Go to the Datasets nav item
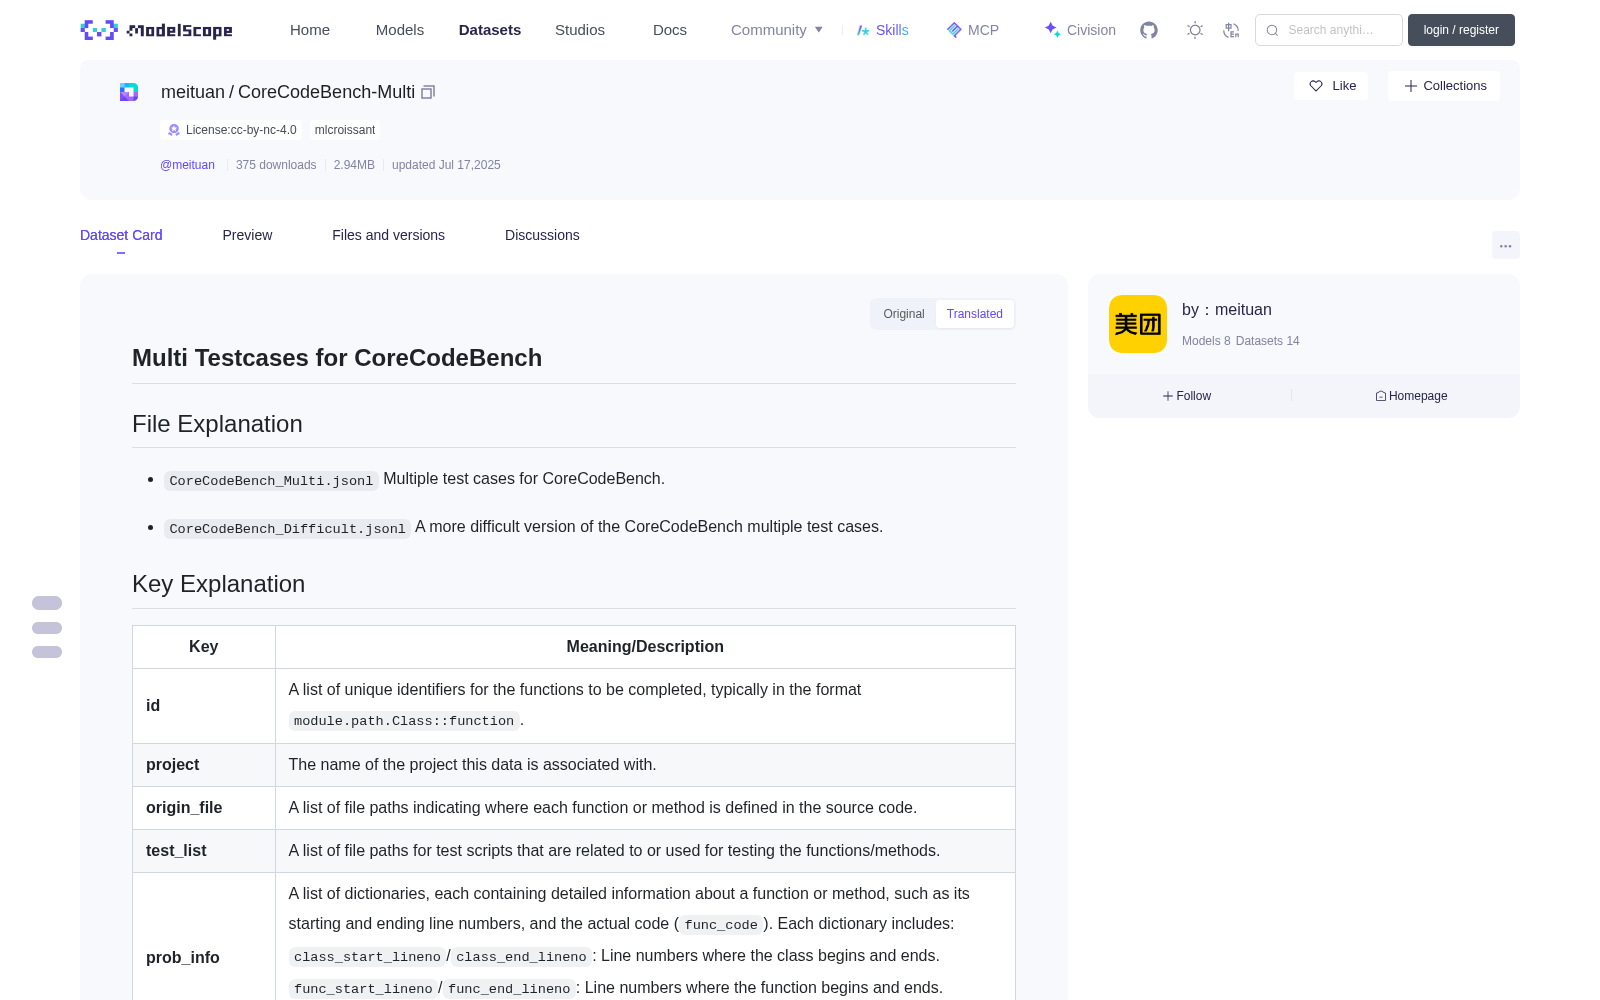The height and width of the screenshot is (1000, 1600). [490, 30]
